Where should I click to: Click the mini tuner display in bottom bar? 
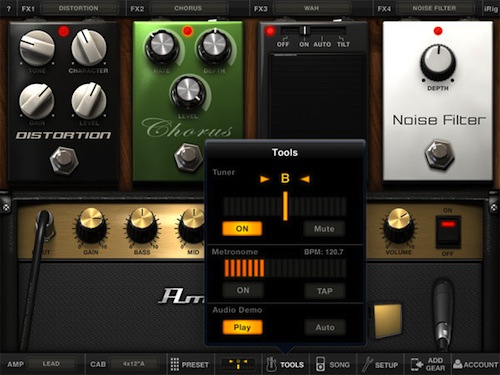pos(238,364)
